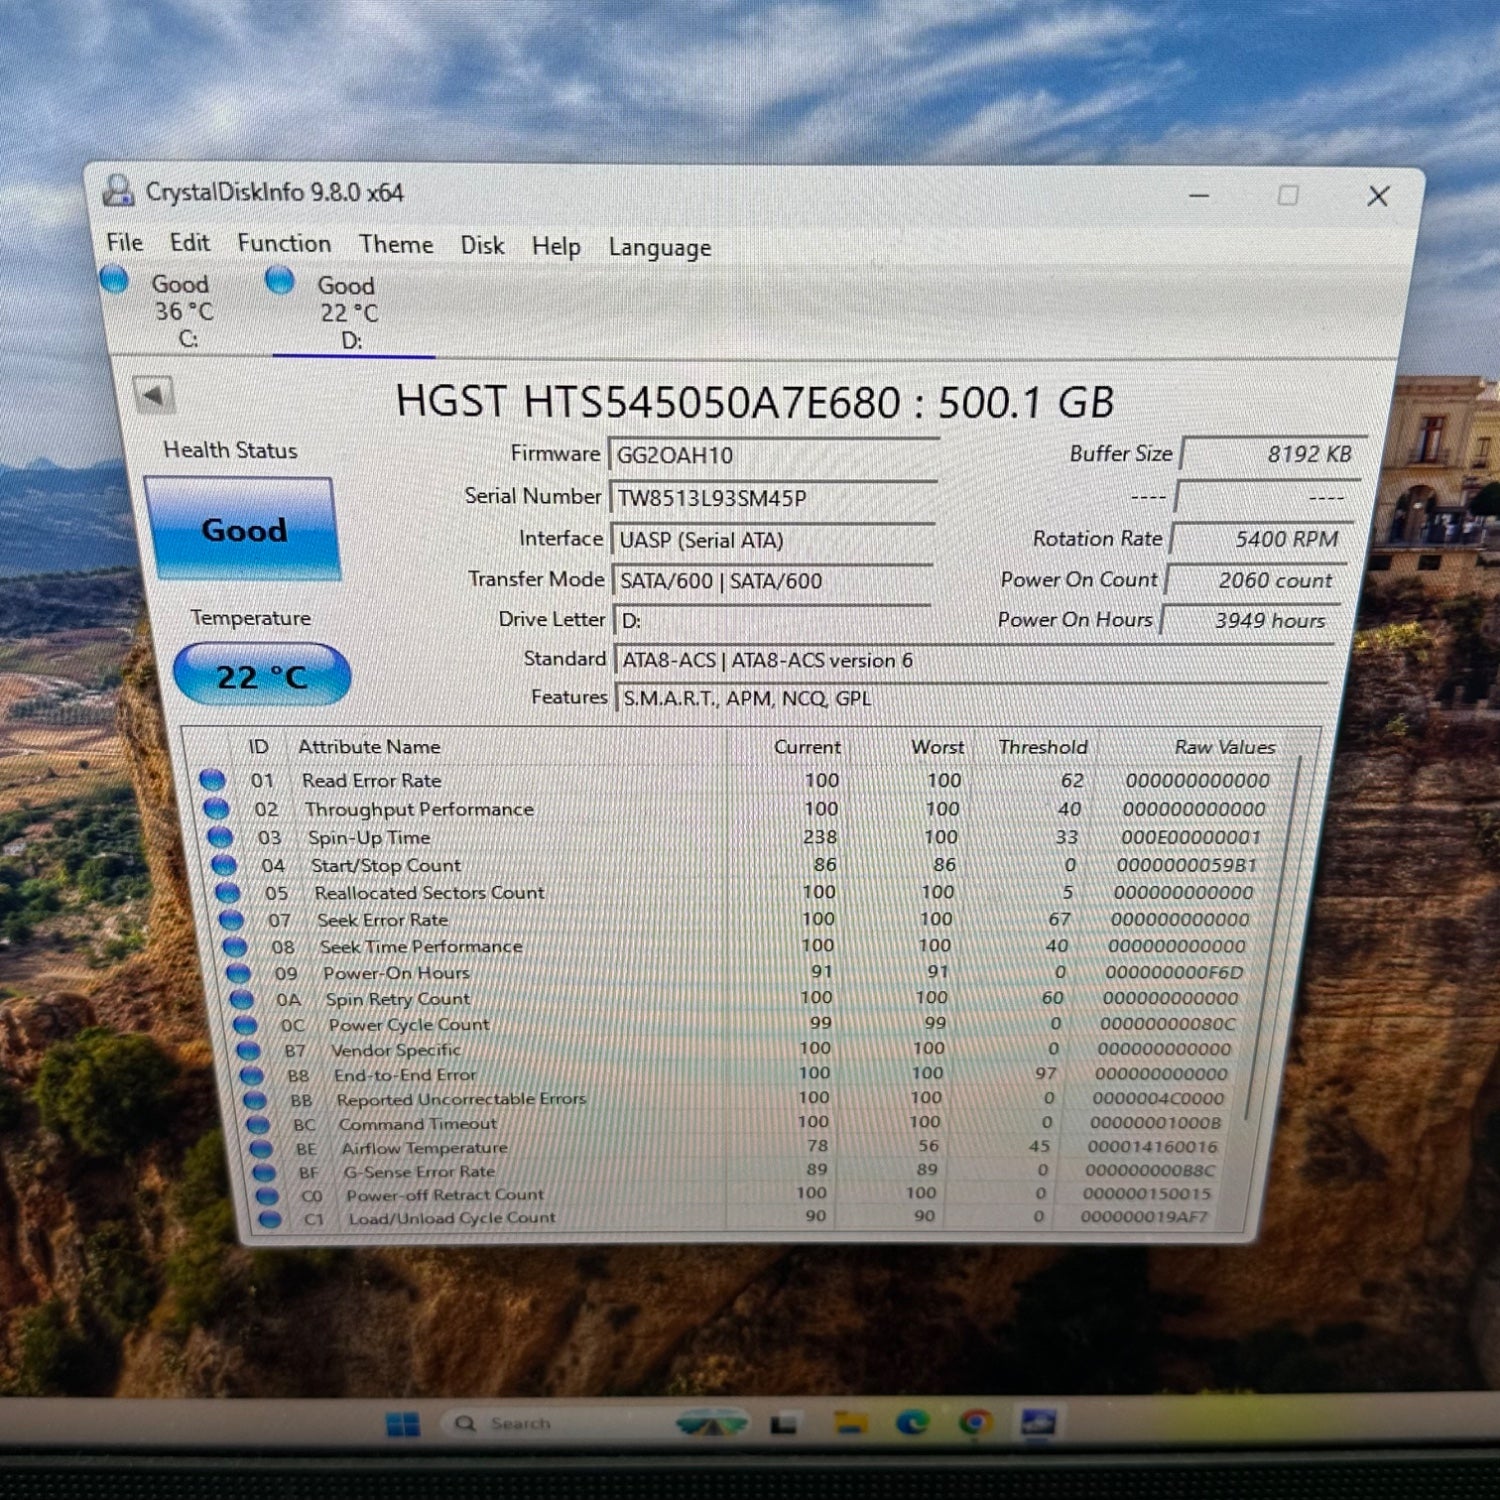Viewport: 1500px width, 1500px height.
Task: Open Task View from the taskbar
Action: (784, 1423)
